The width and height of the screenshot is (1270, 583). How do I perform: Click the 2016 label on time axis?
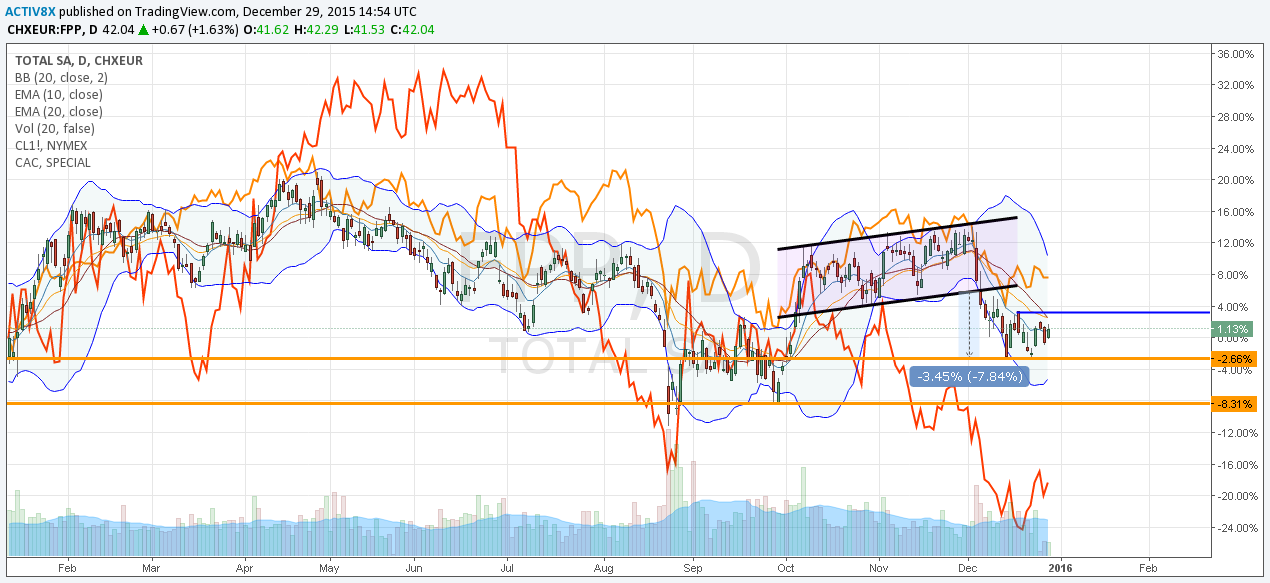click(x=1059, y=566)
